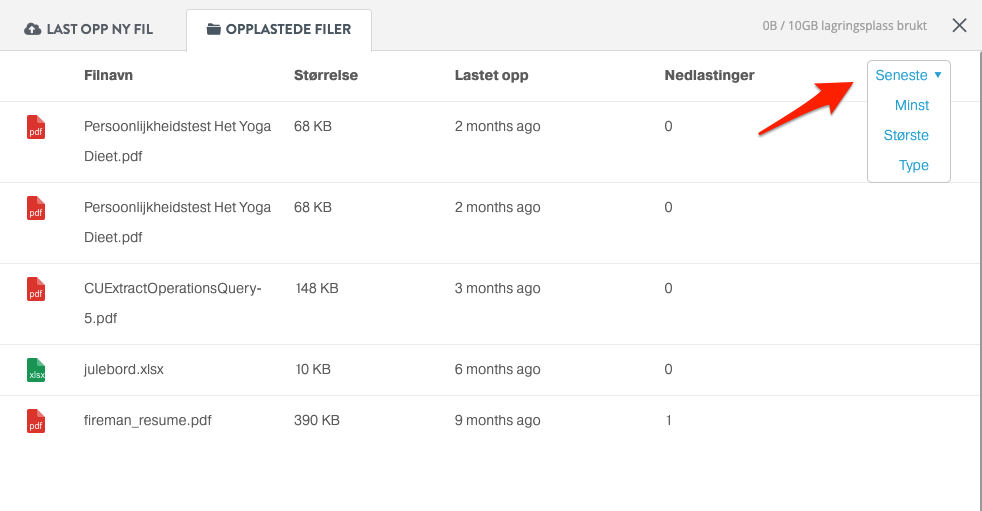
Task: Open the Seneste sort dropdown
Action: pyautogui.click(x=908, y=75)
